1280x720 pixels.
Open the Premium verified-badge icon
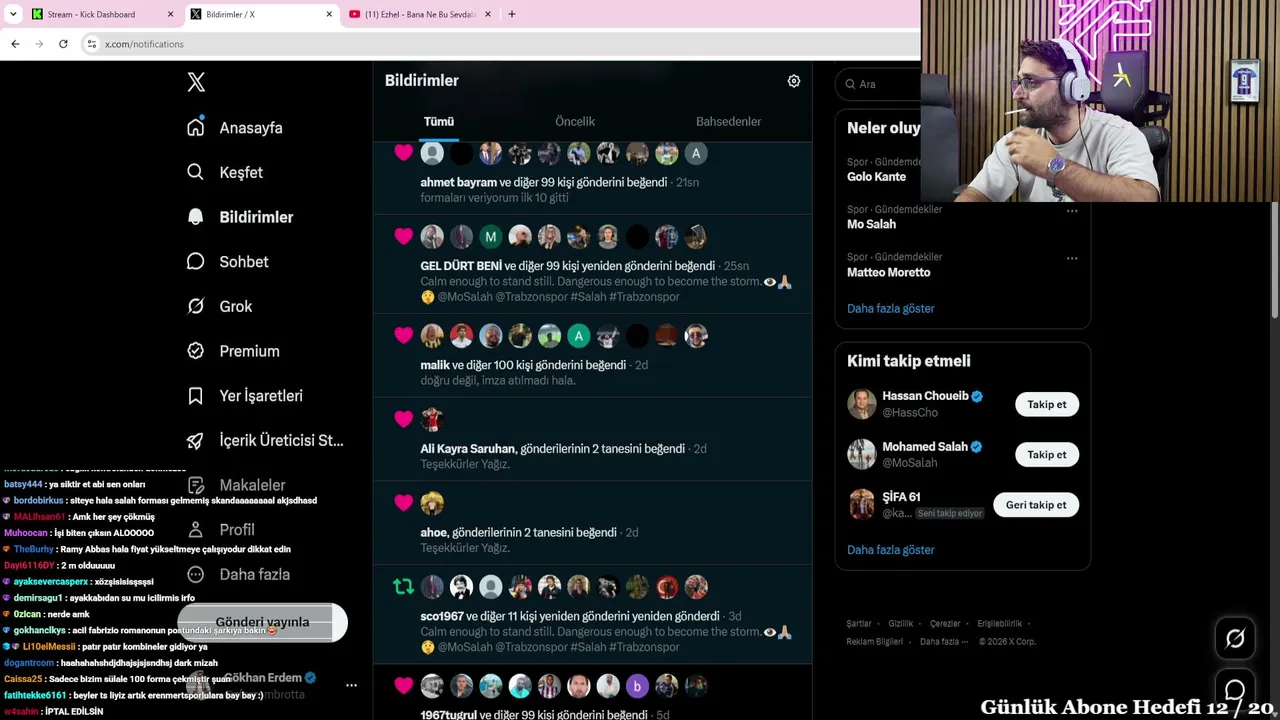(196, 351)
